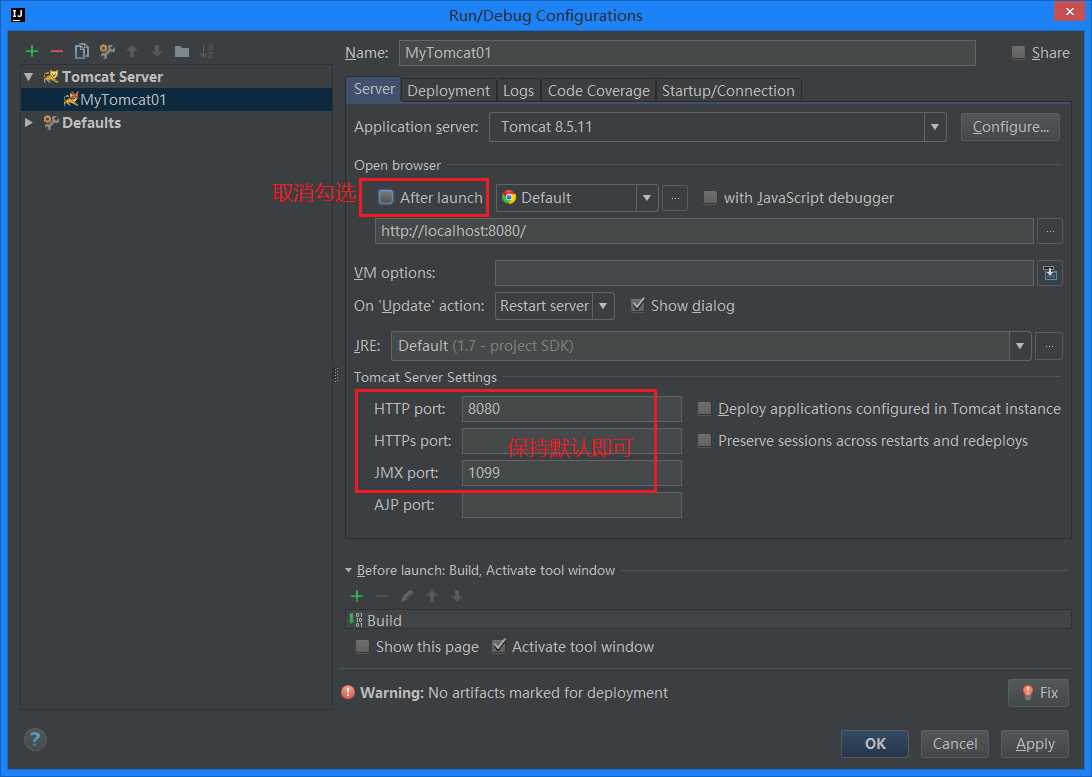This screenshot has width=1092, height=777.
Task: Move the before launch task up
Action: coord(432,596)
